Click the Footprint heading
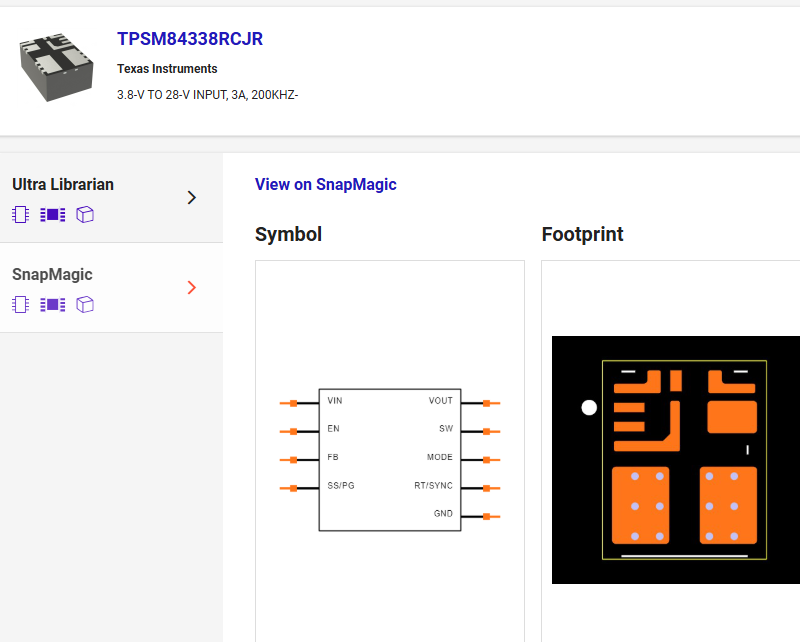The image size is (800, 642). pos(582,234)
